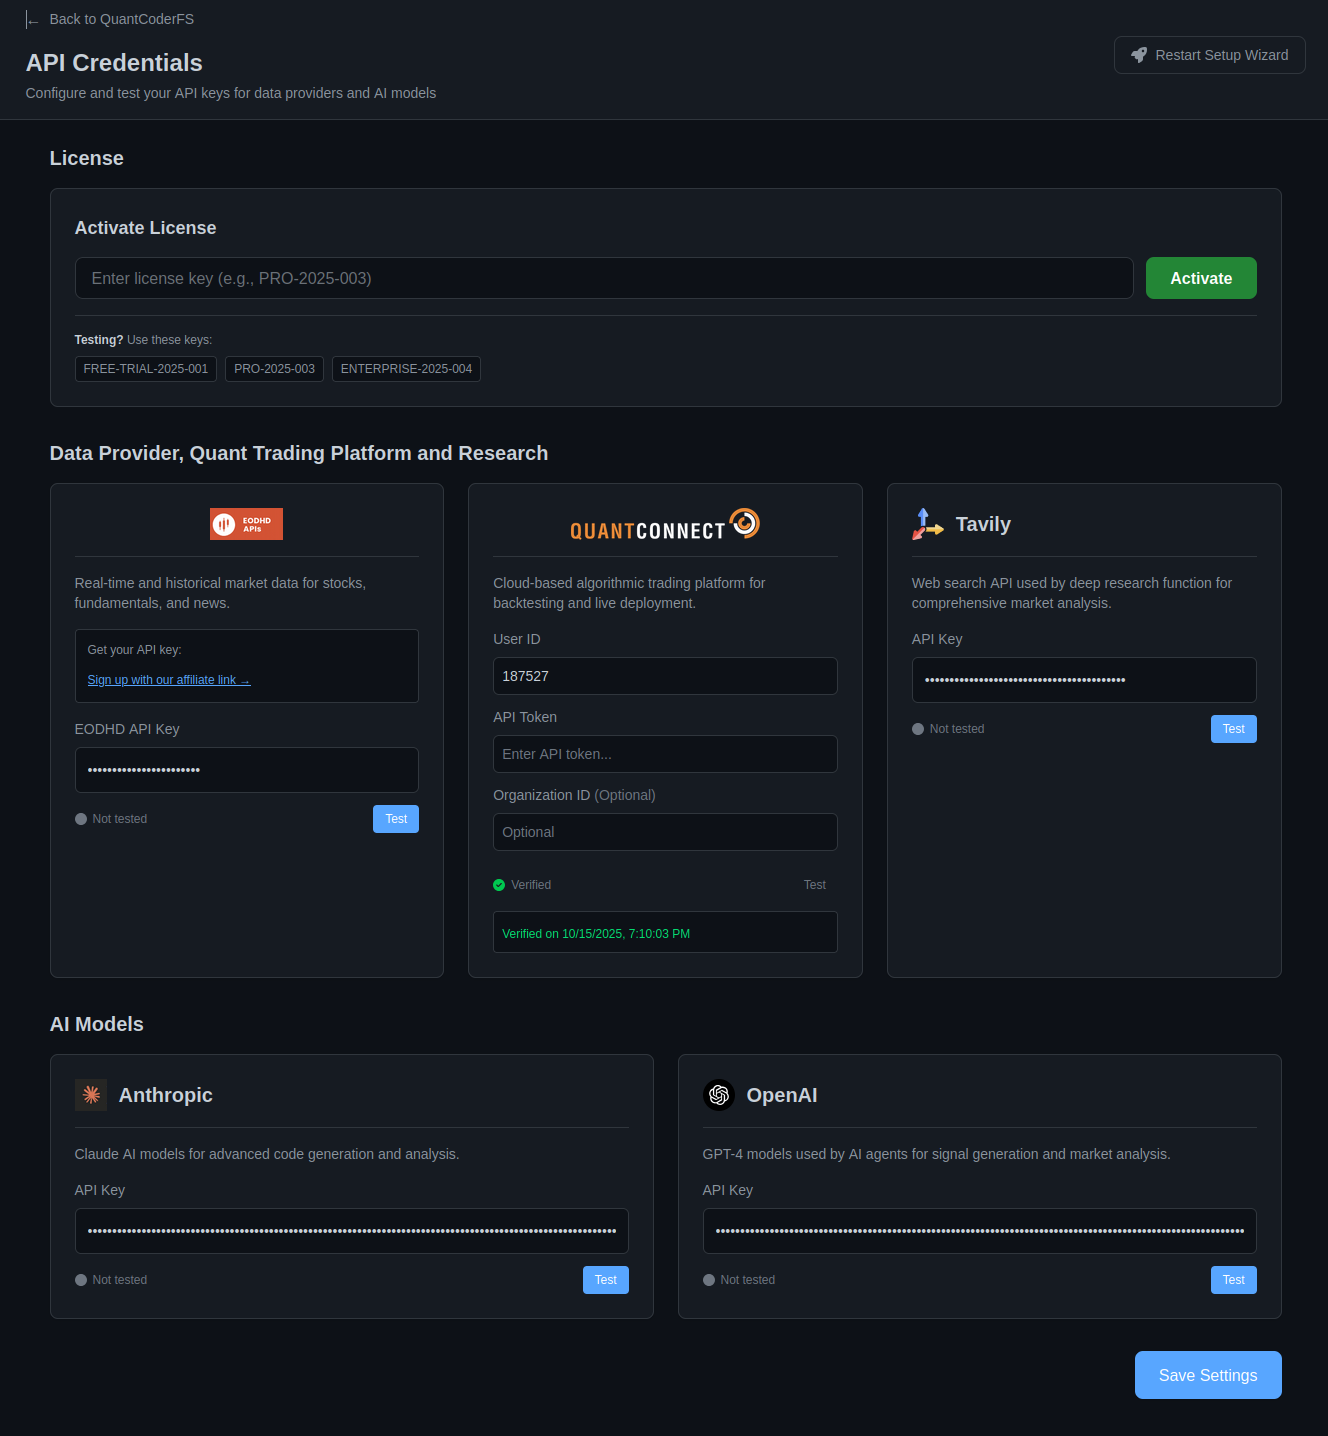
Task: Click the Not tested status dot for EODHD
Action: [80, 818]
